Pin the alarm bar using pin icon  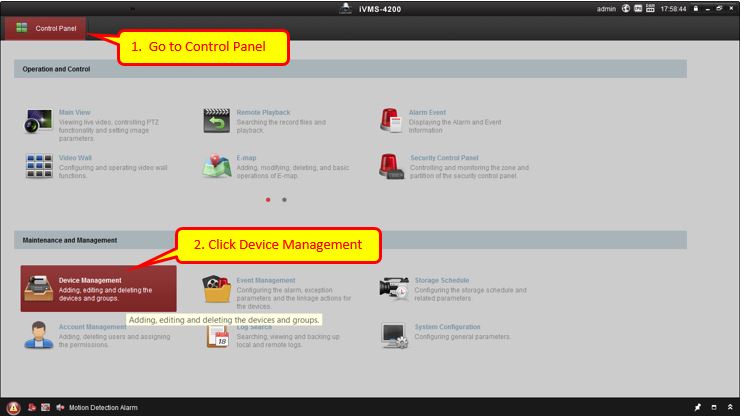click(x=698, y=408)
